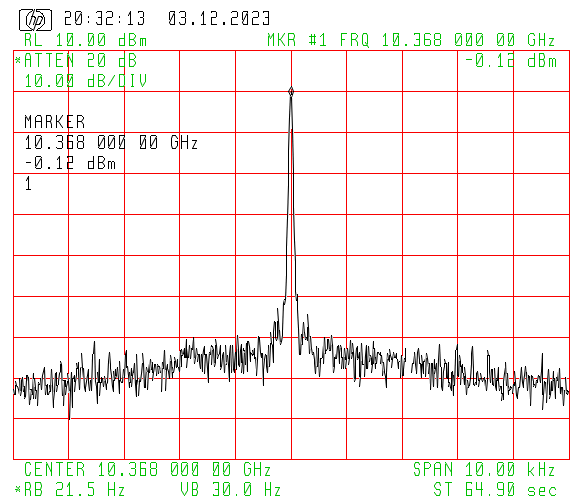Click the time stamp 20:32:13
This screenshot has width=584, height=504.
coord(104,19)
